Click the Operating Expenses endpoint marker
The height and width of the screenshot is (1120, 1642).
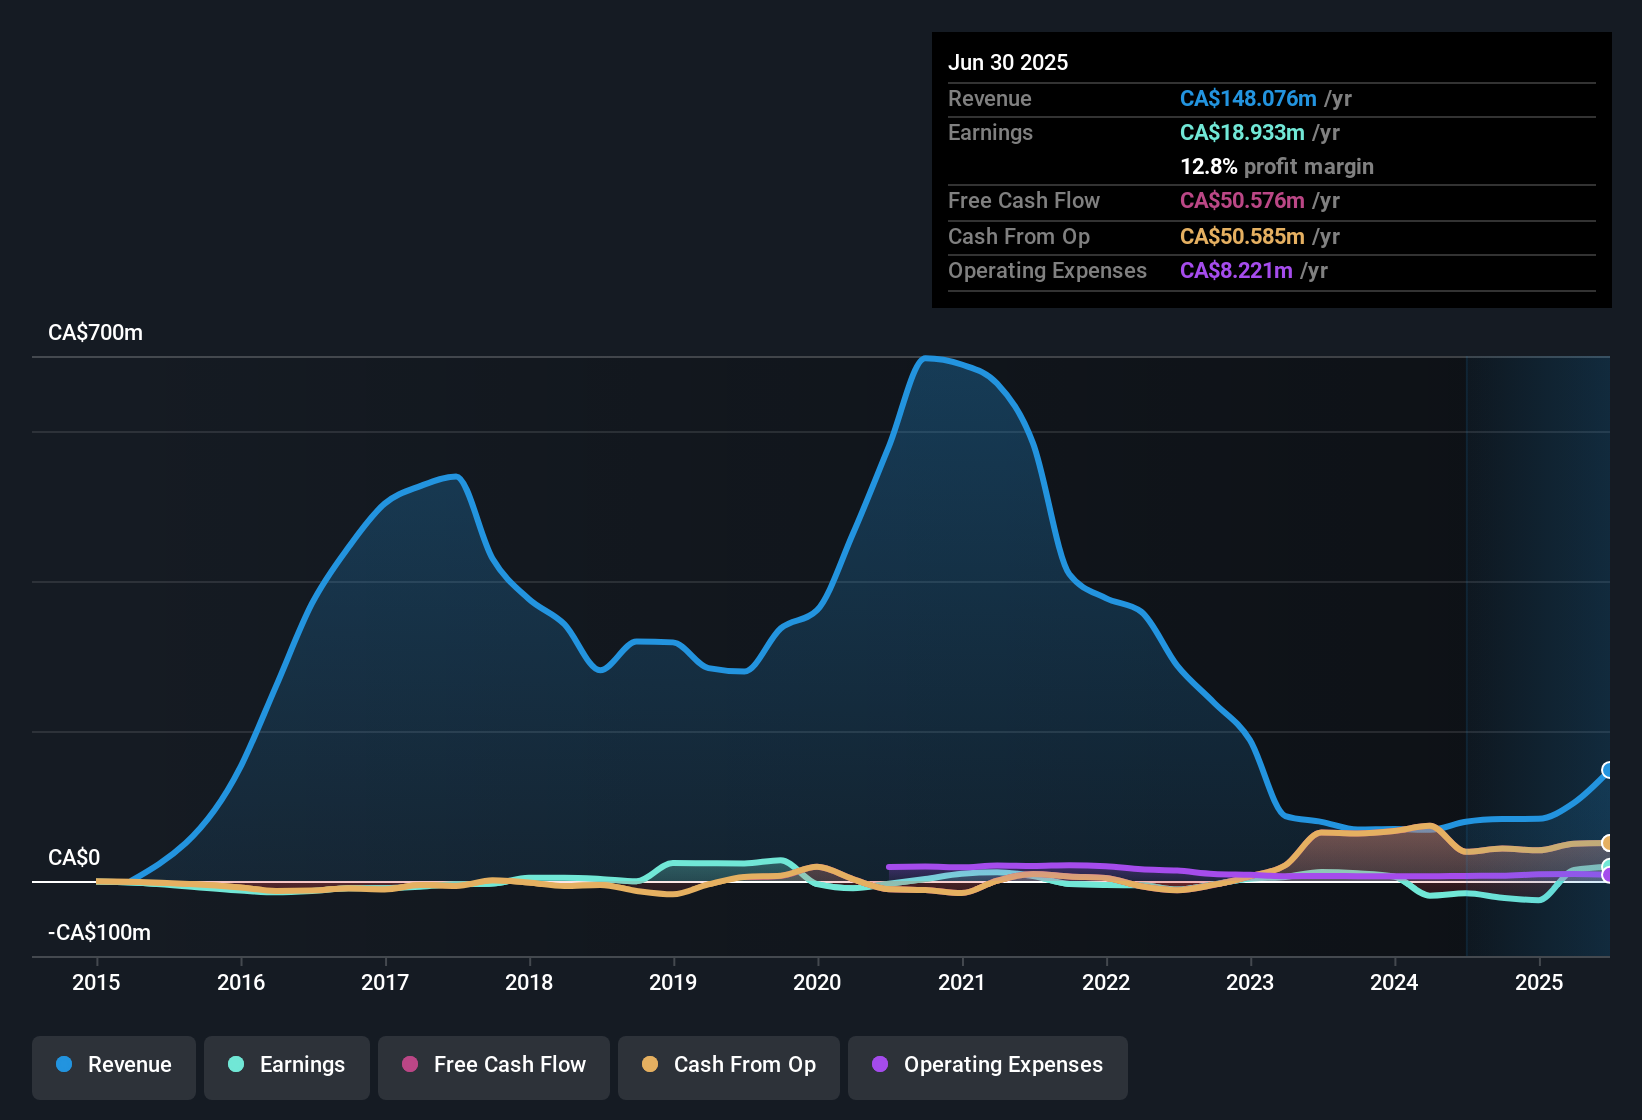pyautogui.click(x=1608, y=875)
